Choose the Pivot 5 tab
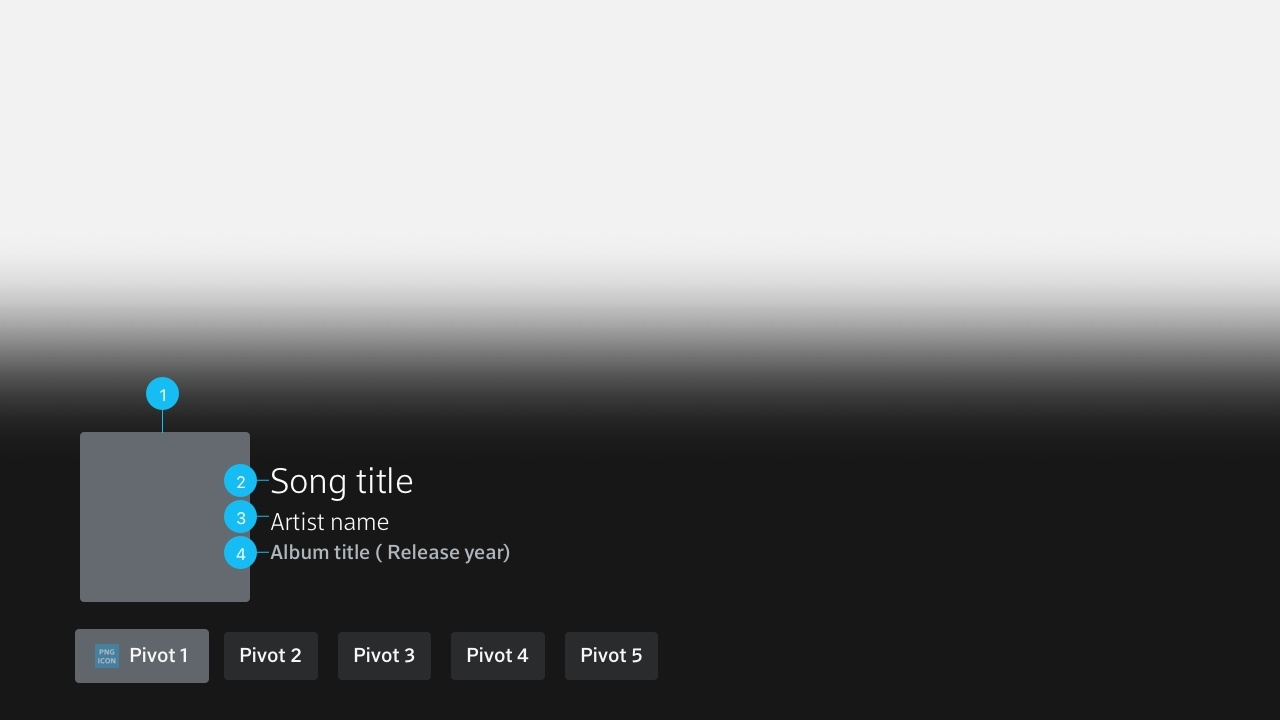Viewport: 1280px width, 720px height. point(611,656)
